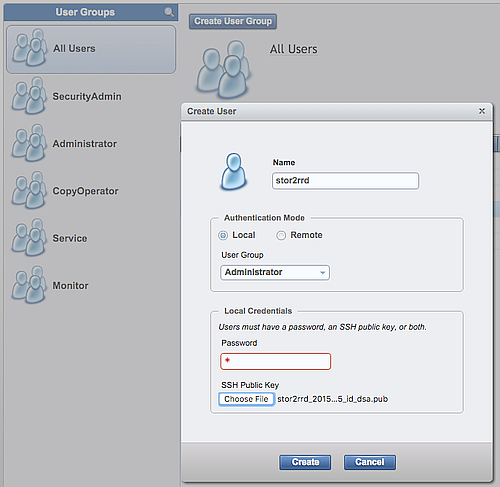Select the Administrator group icon
Screen dimensions: 500x487
(x=29, y=143)
